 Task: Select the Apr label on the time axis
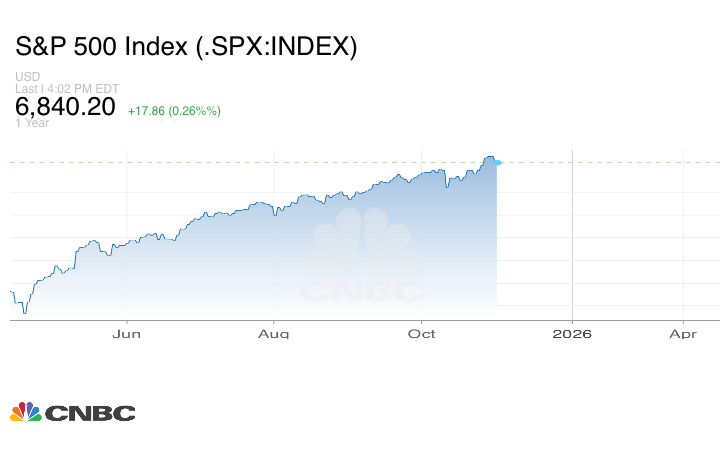[x=683, y=333]
